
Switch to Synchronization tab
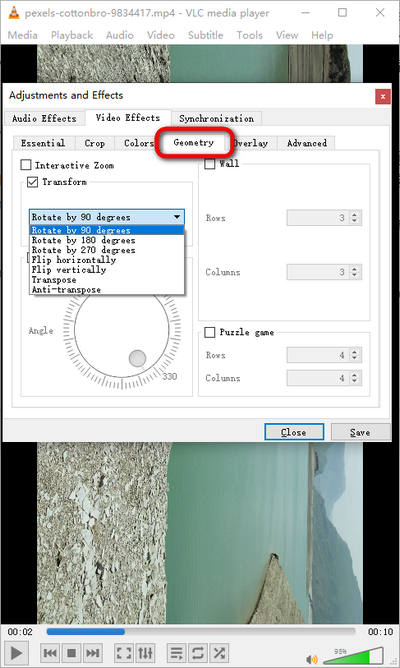[216, 118]
